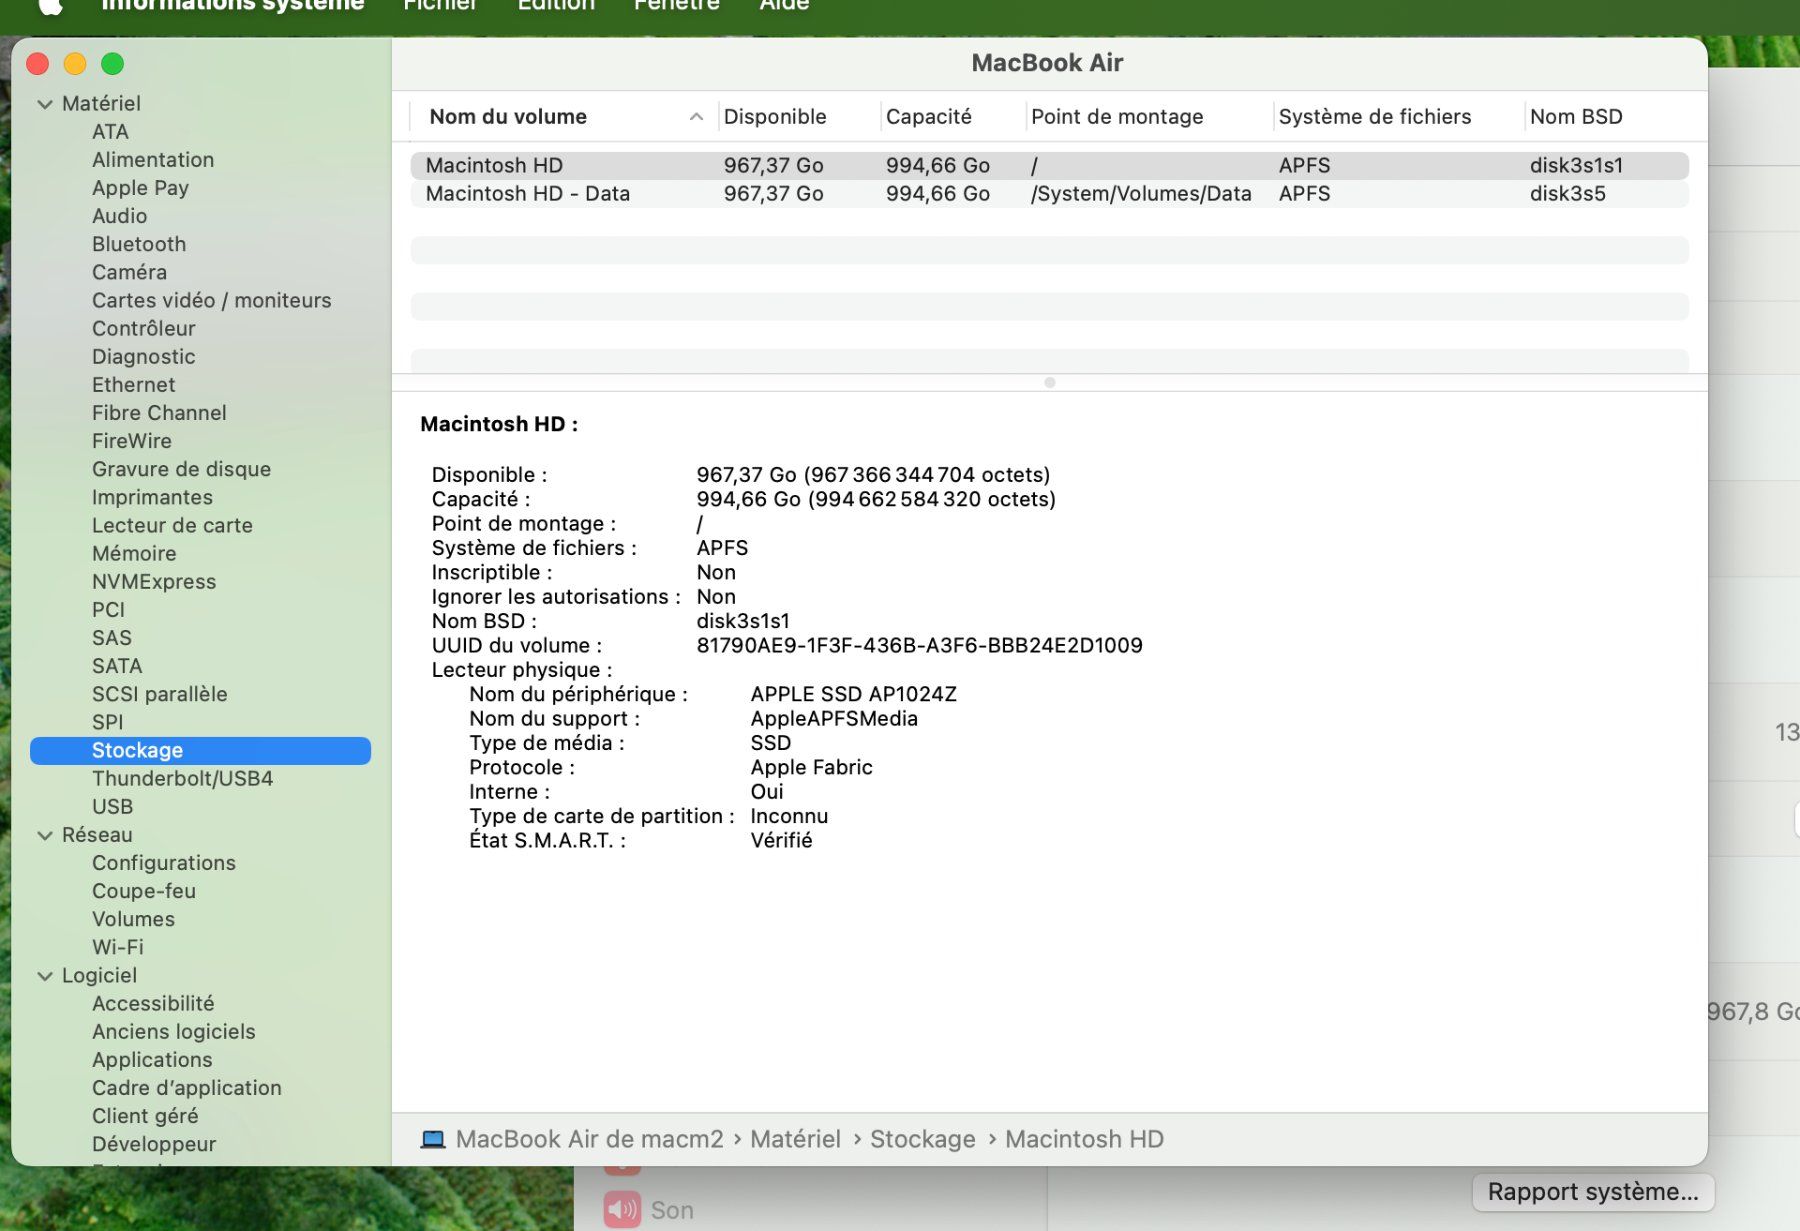The image size is (1800, 1231).
Task: Select Volumes under Réseau
Action: click(x=133, y=919)
